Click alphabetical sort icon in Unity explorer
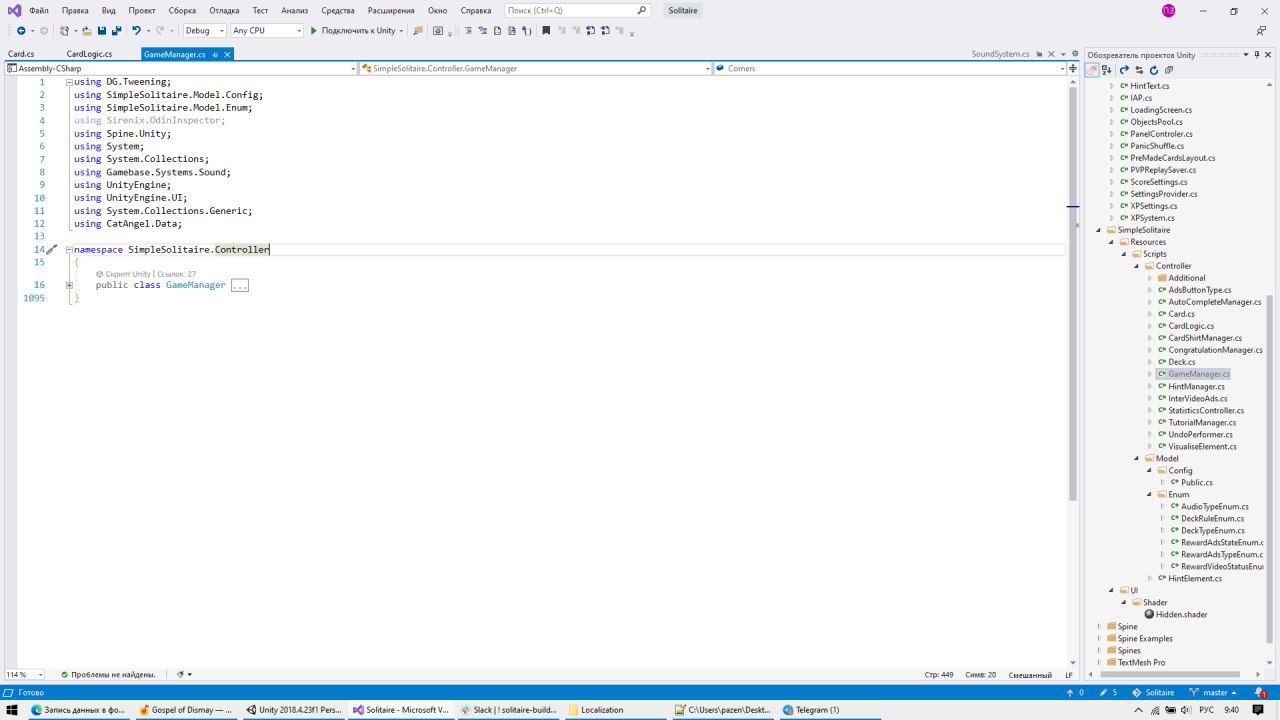 (1107, 70)
